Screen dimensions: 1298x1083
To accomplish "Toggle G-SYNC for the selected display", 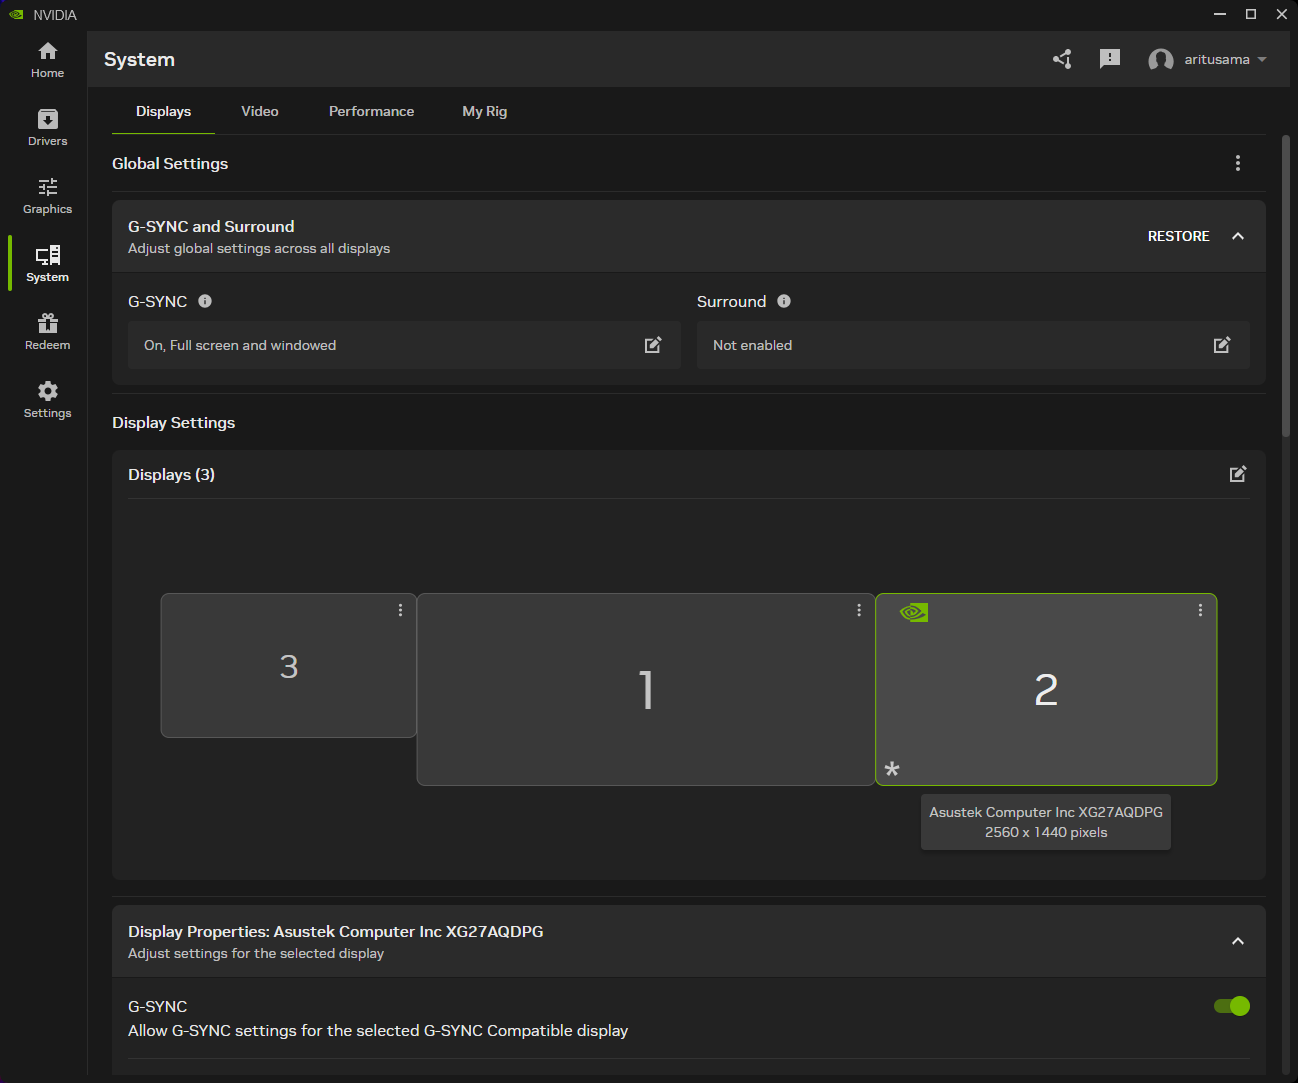I will [1232, 1006].
